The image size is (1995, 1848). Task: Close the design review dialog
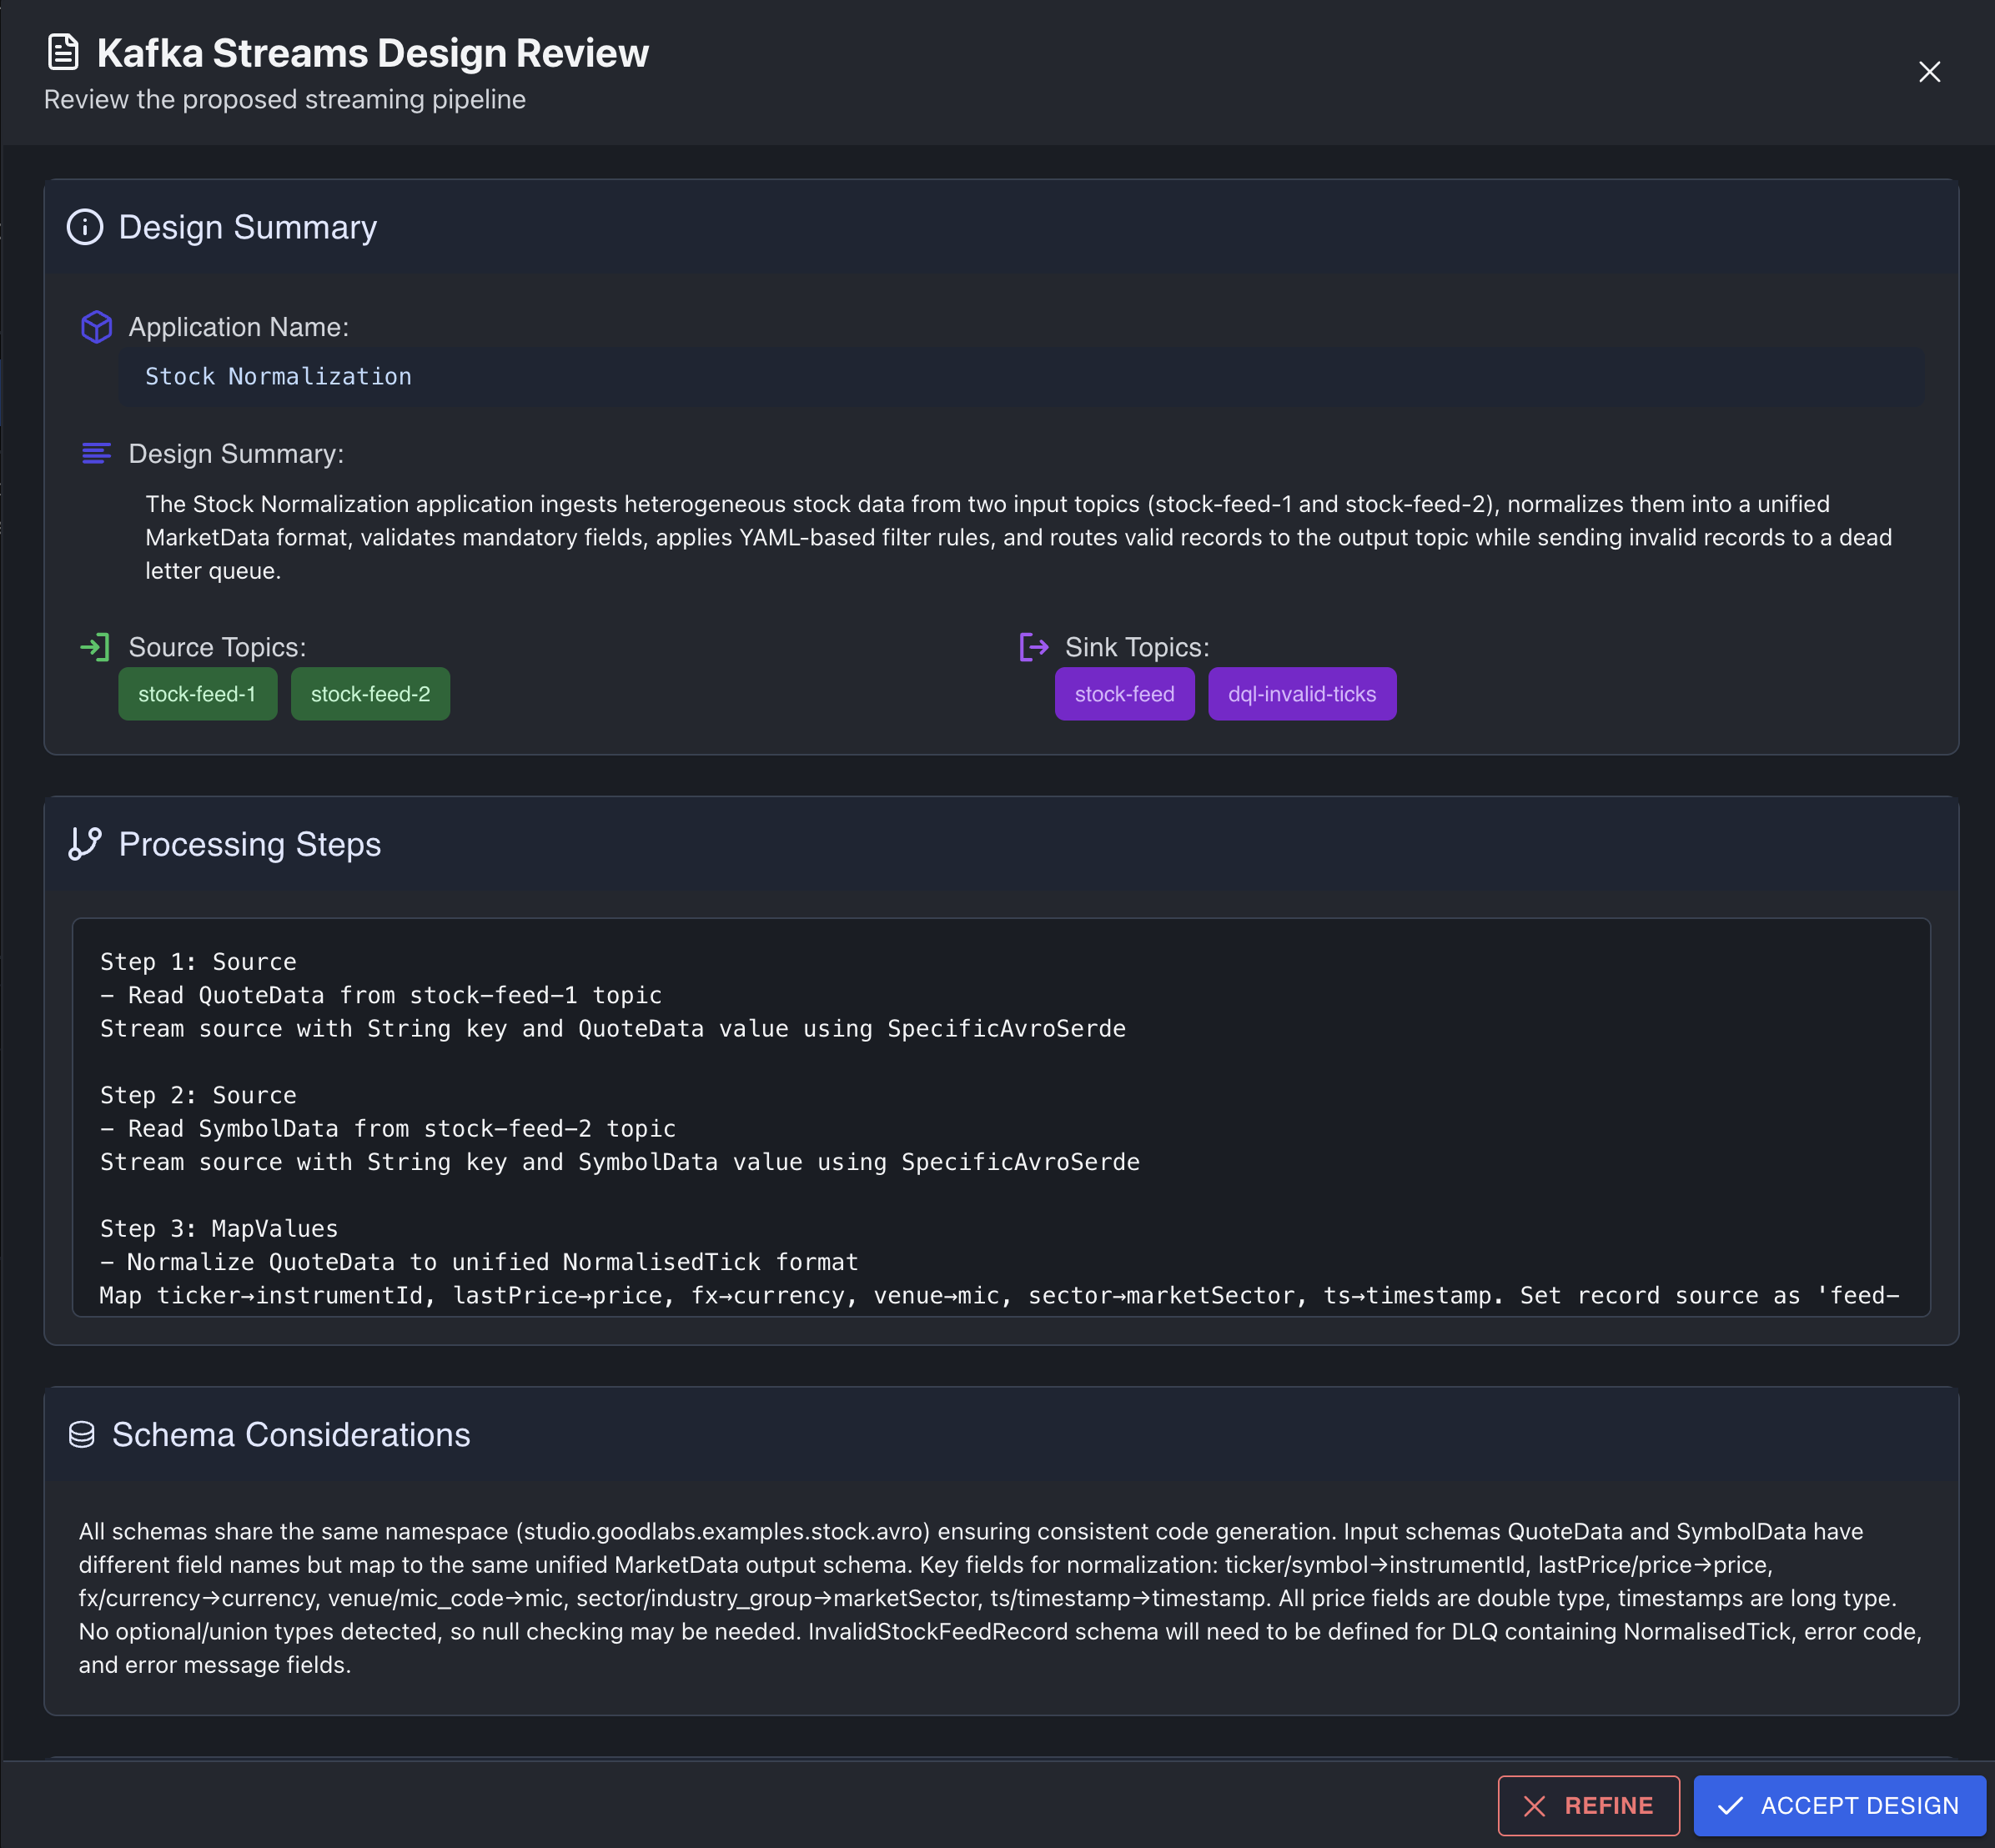(x=1929, y=72)
